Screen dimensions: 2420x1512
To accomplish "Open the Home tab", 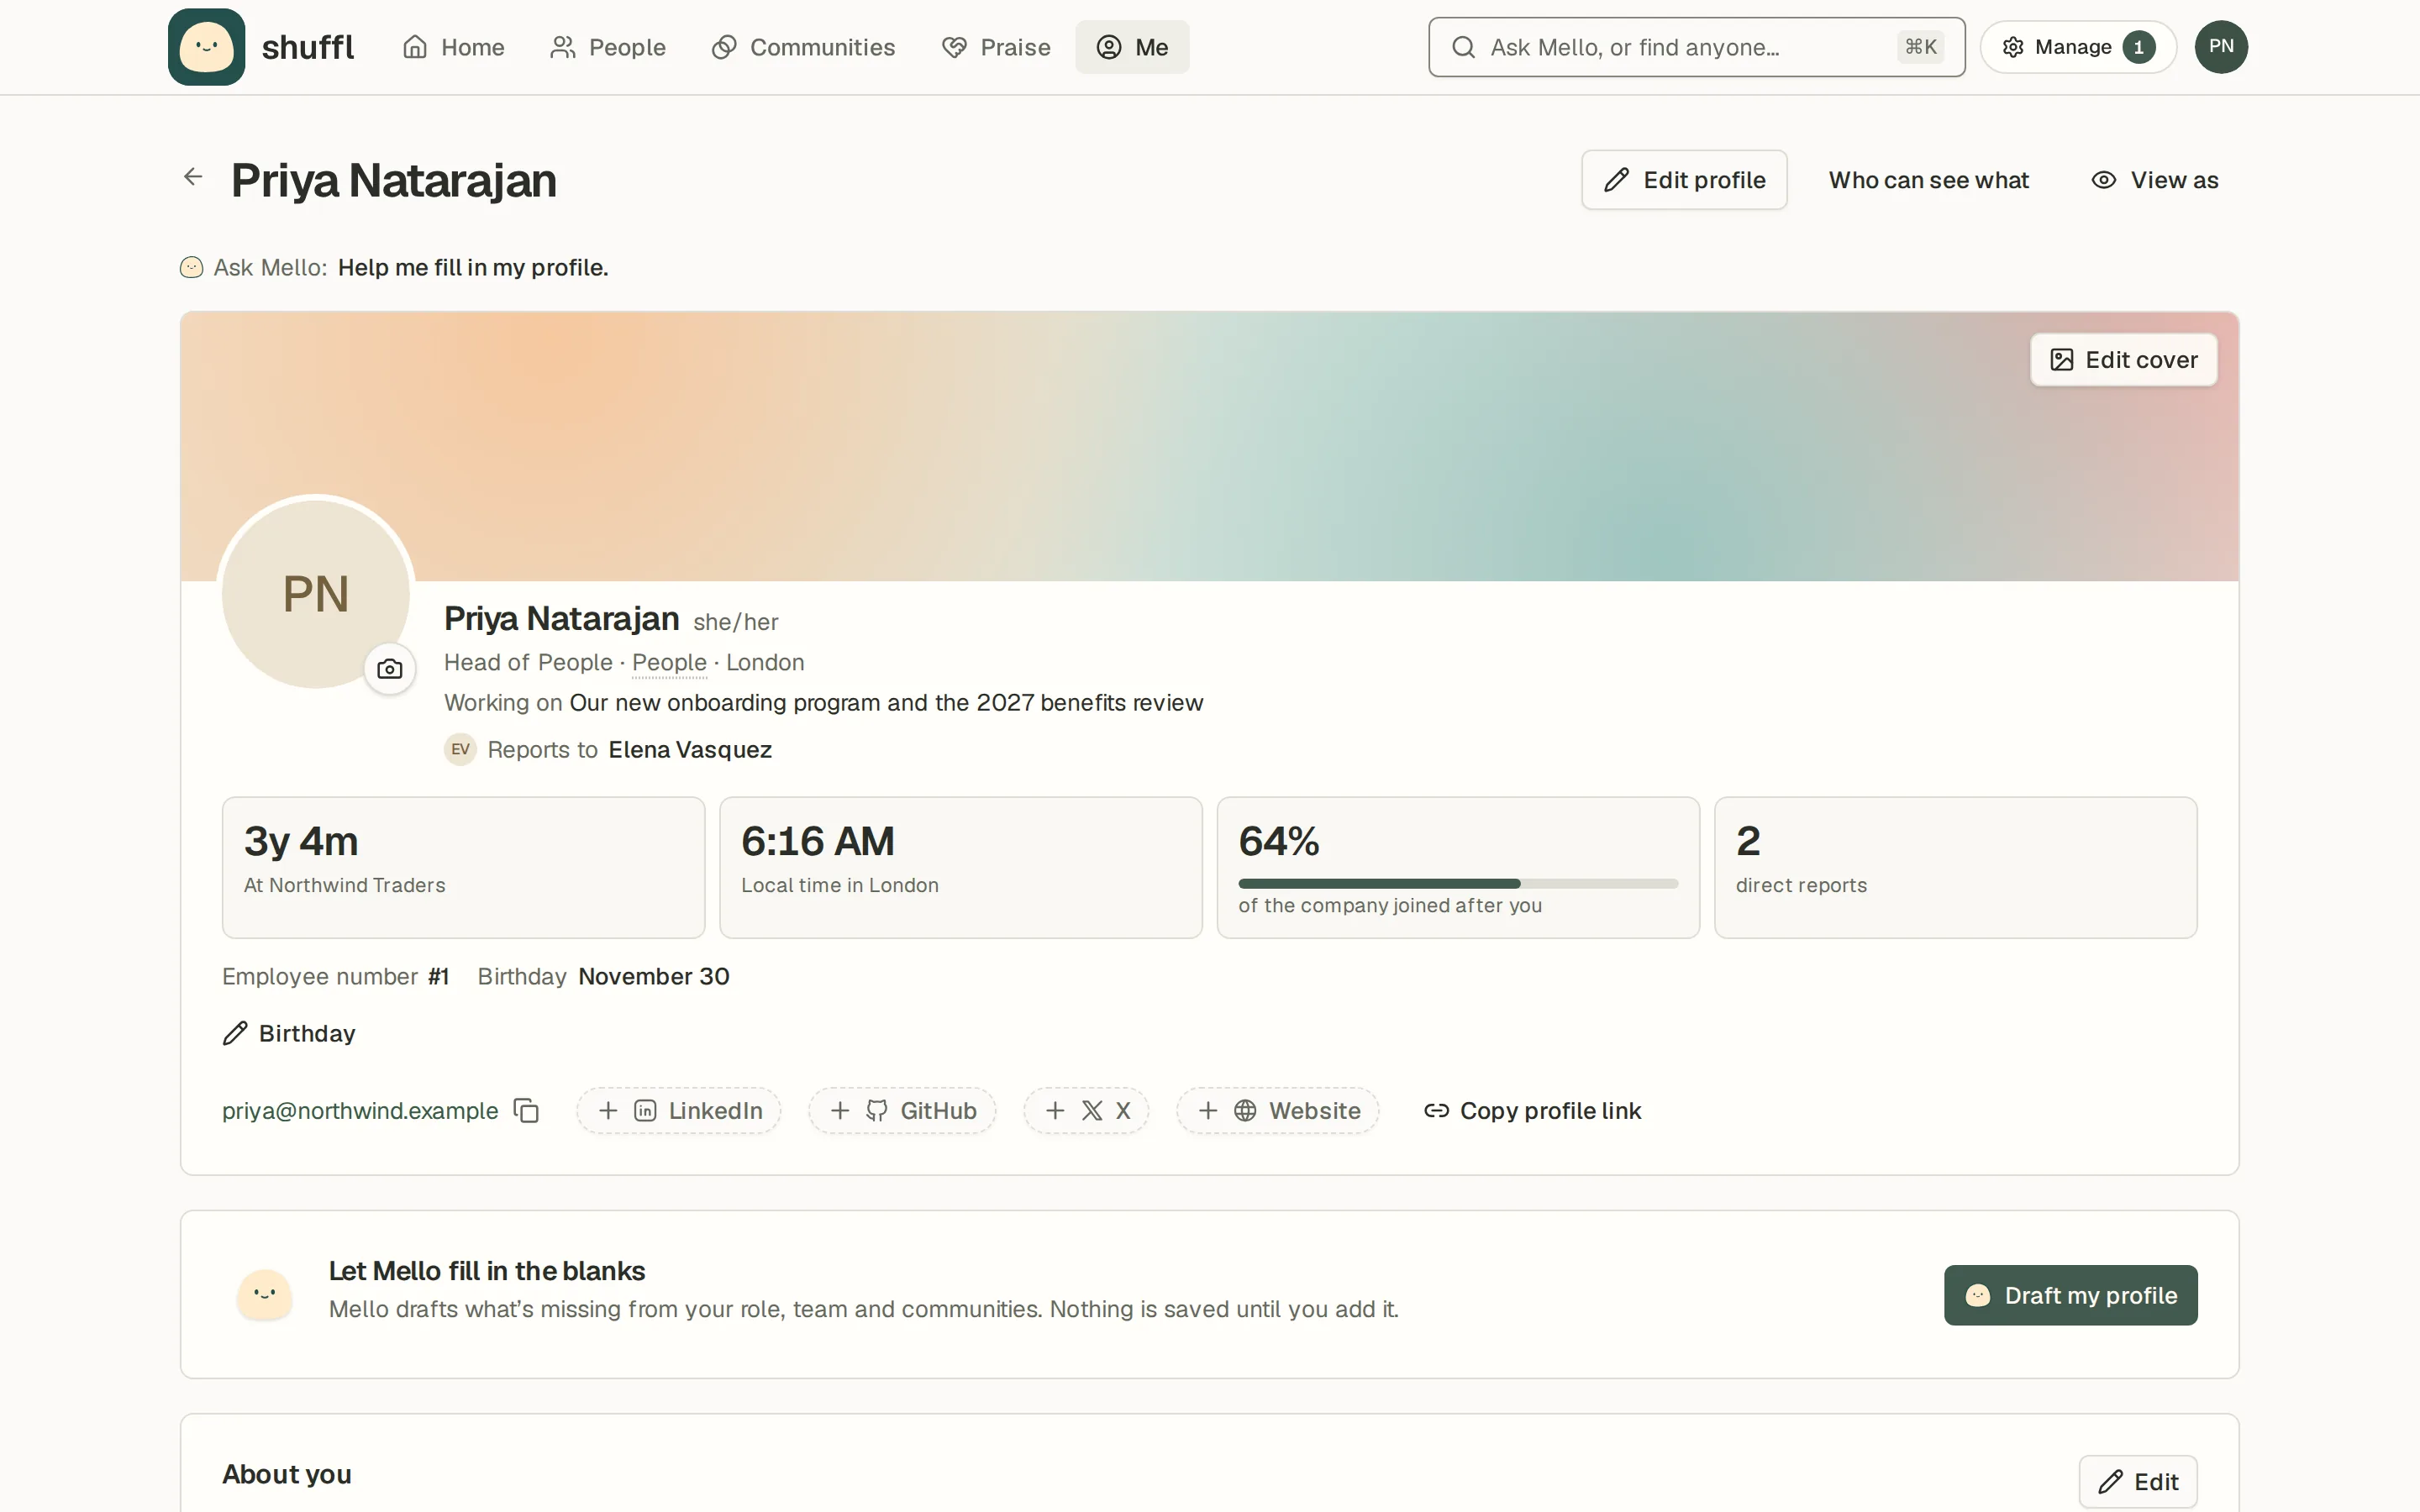I will 453,47.
